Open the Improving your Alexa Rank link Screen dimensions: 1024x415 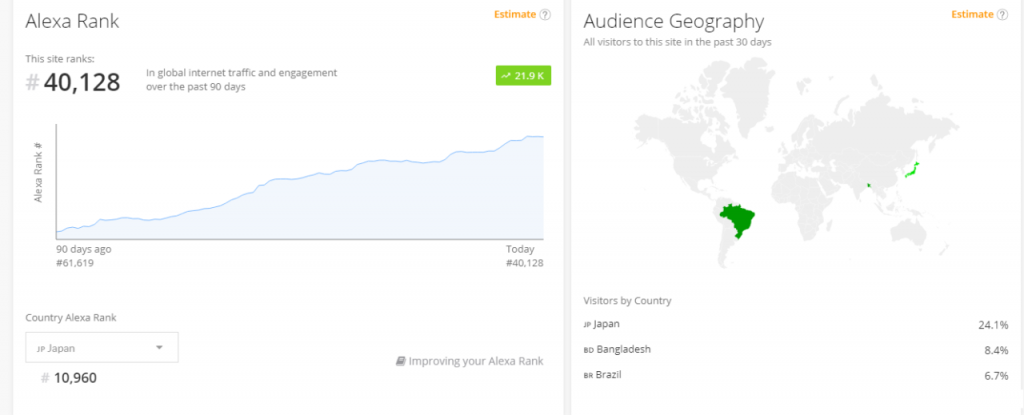[476, 361]
